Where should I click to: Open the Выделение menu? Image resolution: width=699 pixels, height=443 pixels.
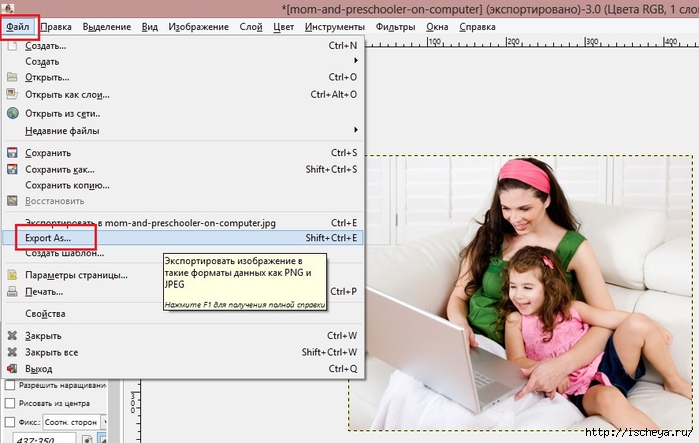pyautogui.click(x=107, y=27)
